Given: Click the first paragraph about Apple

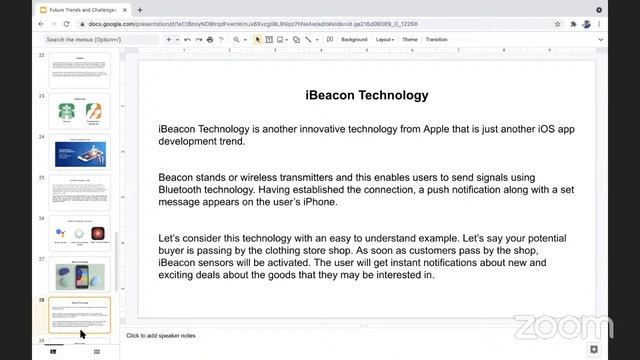Looking at the screenshot, I should pyautogui.click(x=366, y=135).
